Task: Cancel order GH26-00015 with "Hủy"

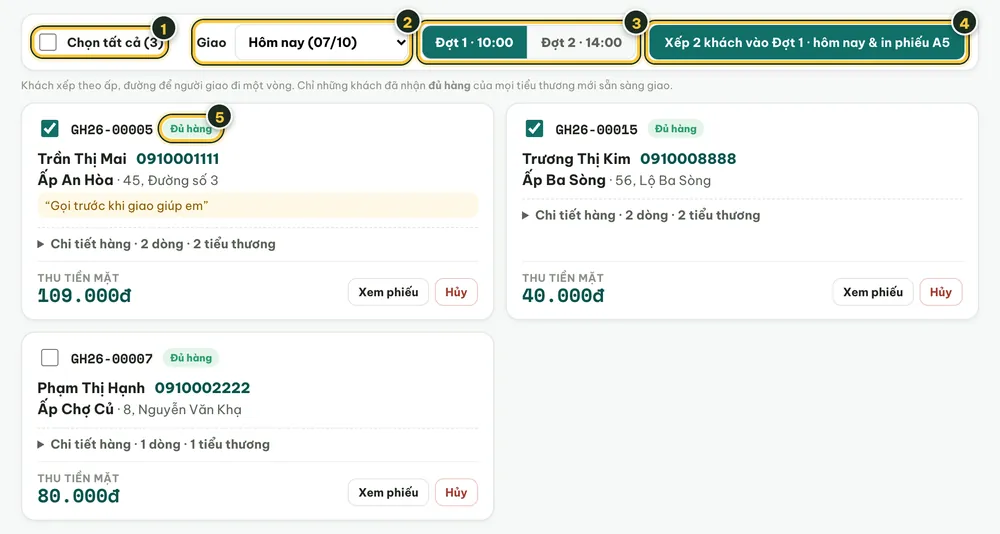Action: (x=941, y=292)
